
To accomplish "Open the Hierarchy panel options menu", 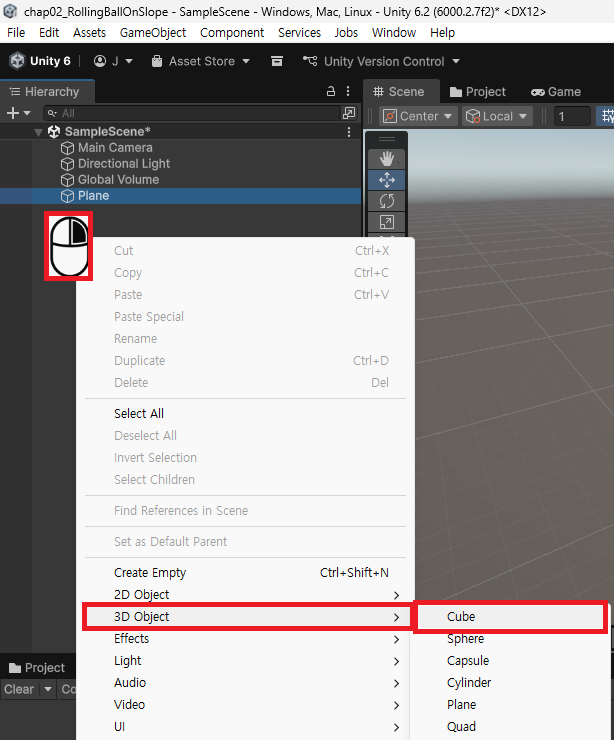I will click(x=348, y=91).
